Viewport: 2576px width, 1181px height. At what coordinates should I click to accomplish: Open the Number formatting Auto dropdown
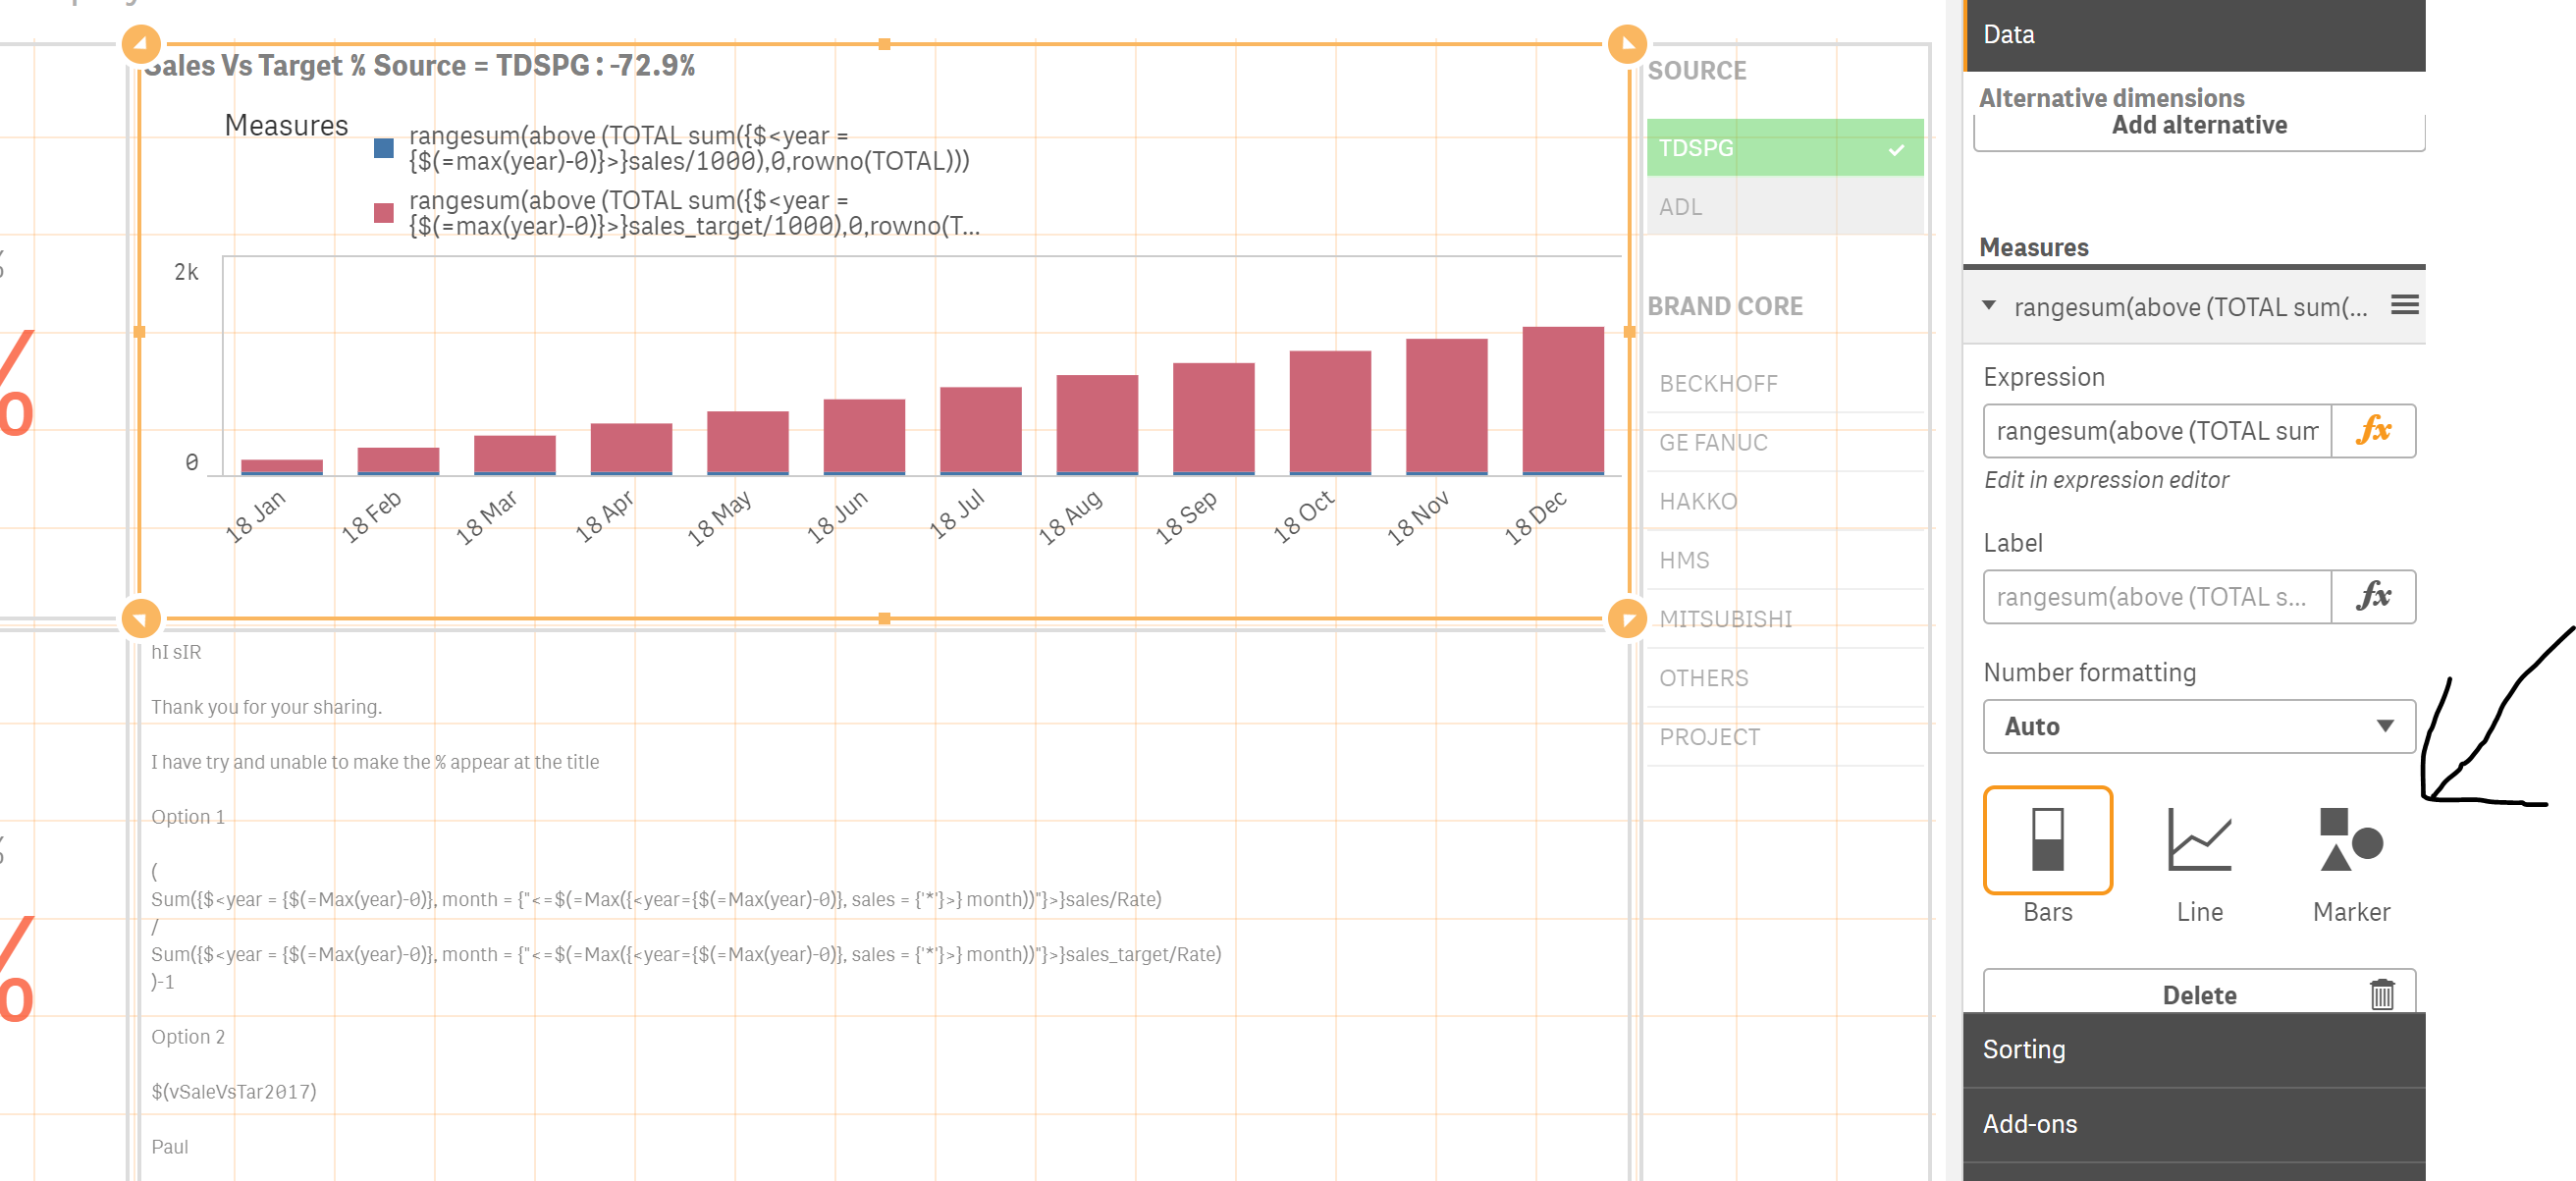(2199, 726)
